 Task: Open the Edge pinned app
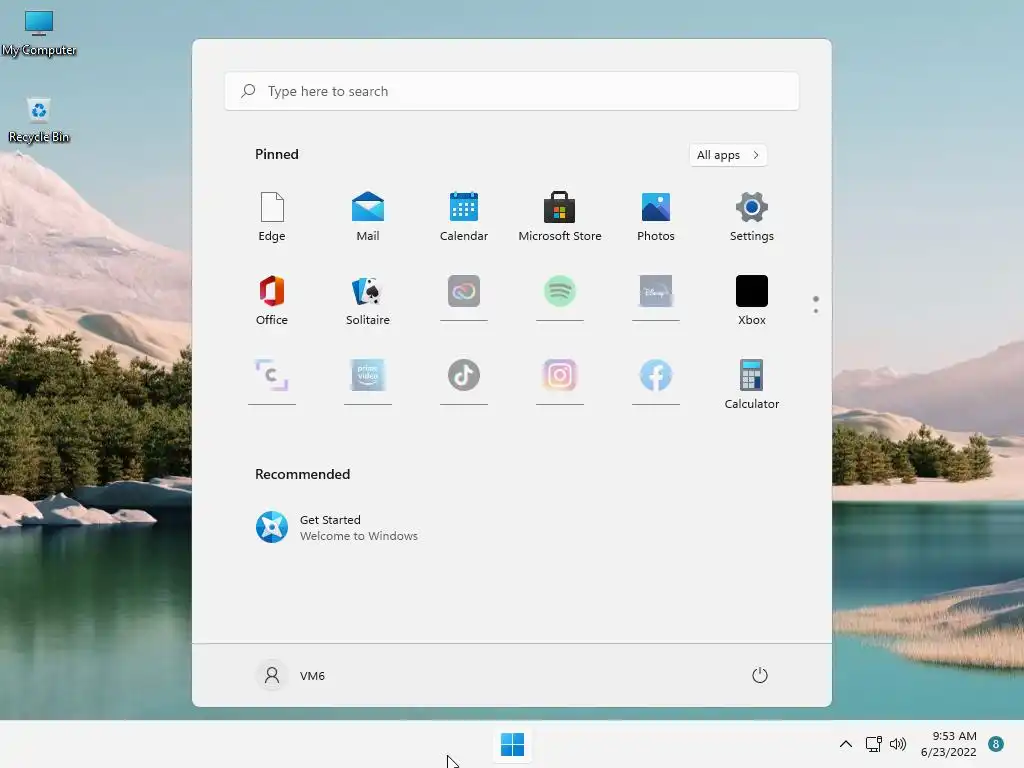(272, 217)
